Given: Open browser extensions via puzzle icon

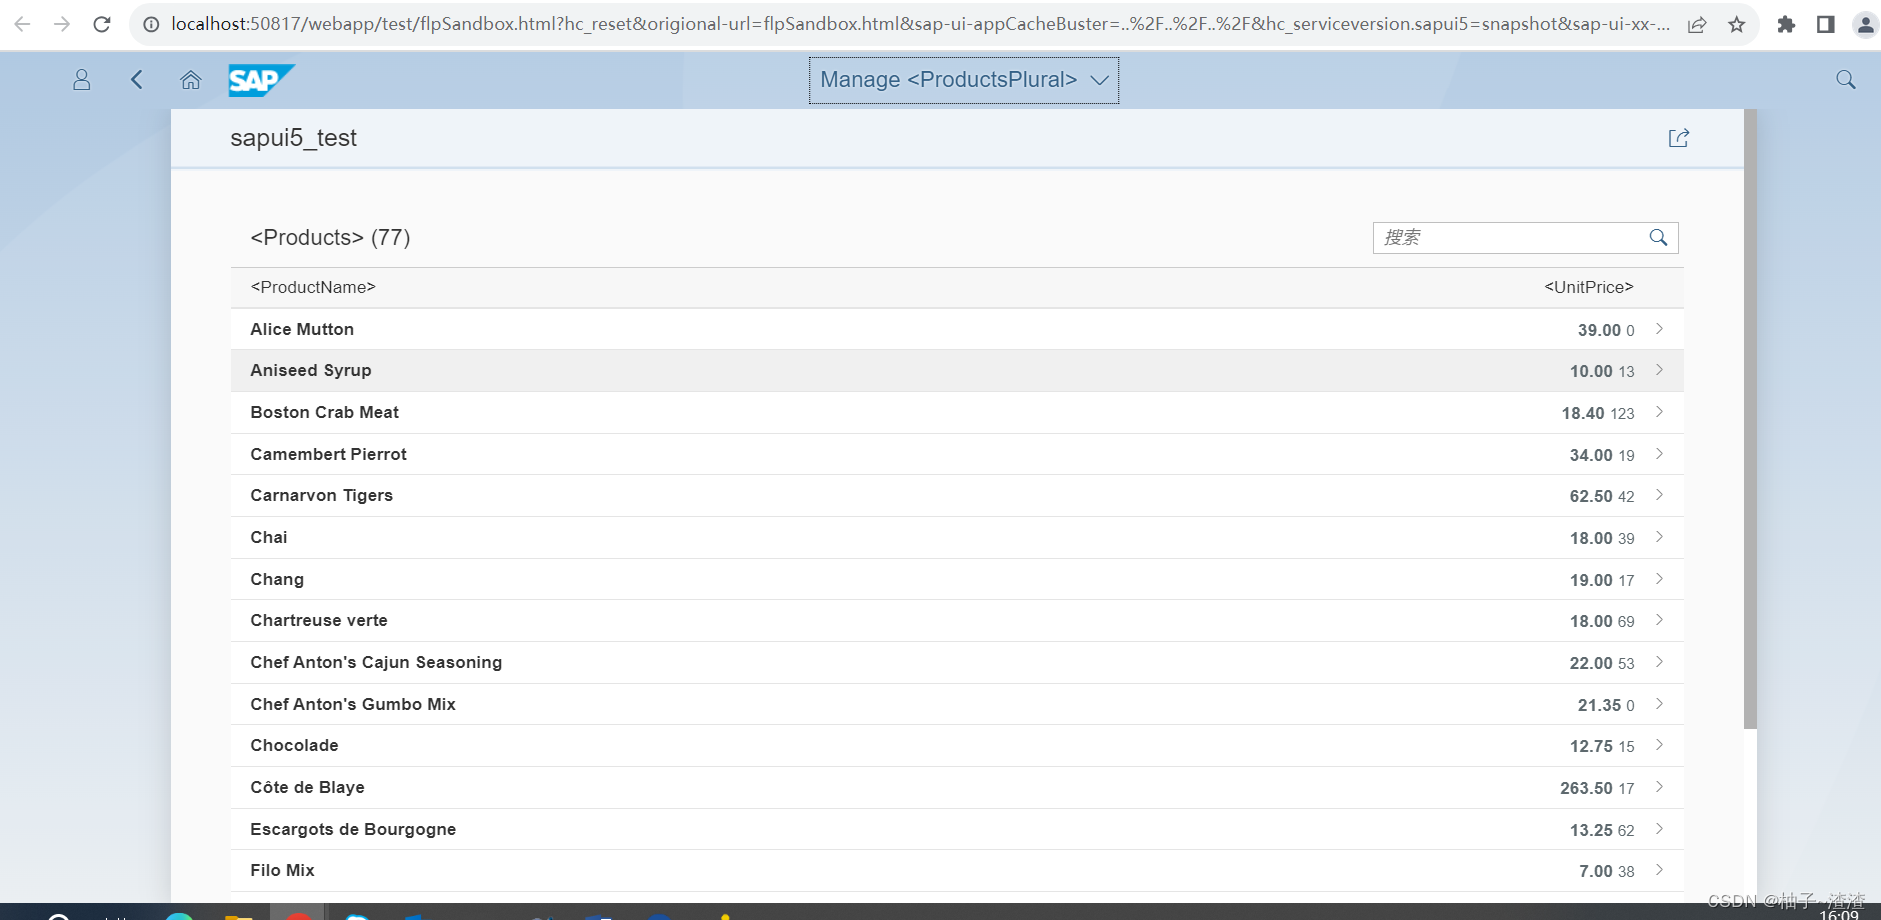Looking at the screenshot, I should pyautogui.click(x=1787, y=23).
